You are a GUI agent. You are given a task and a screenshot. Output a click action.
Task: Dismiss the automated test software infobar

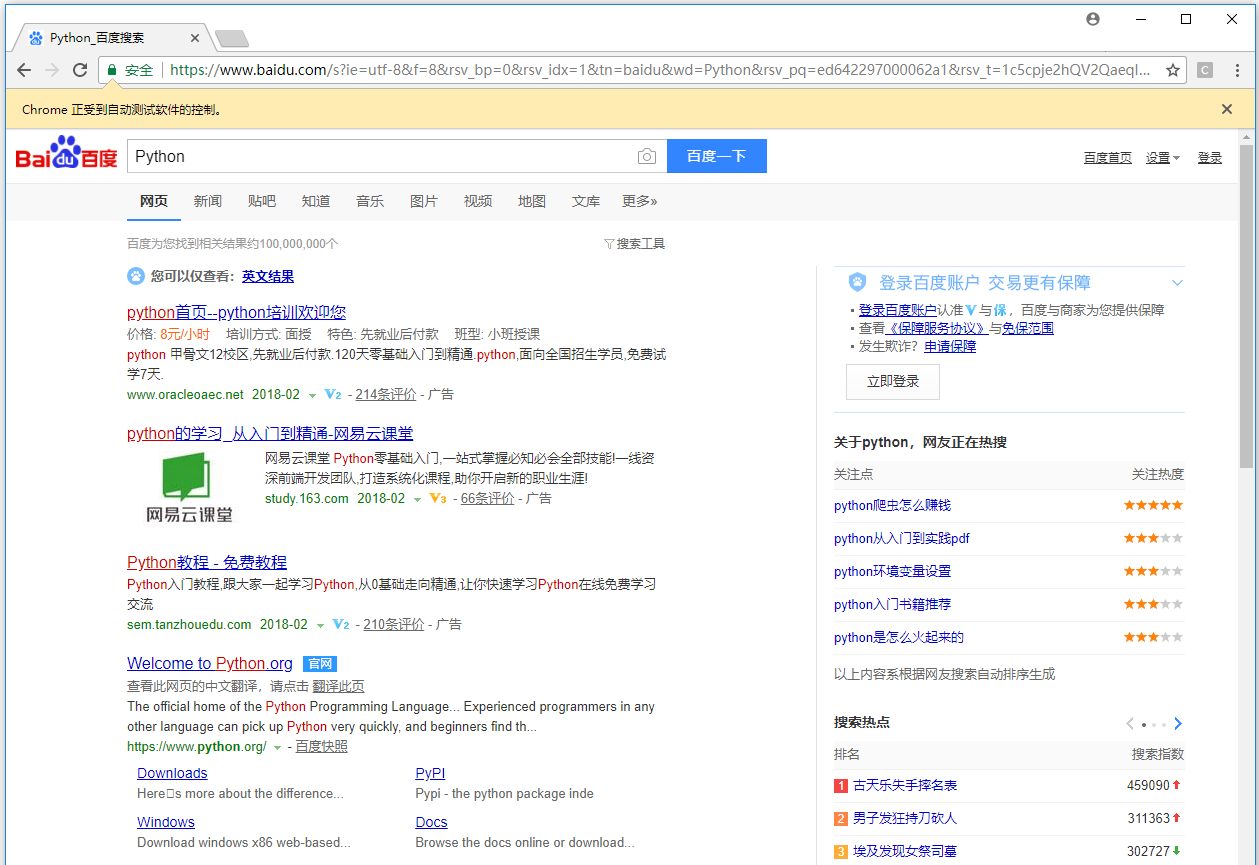point(1227,109)
